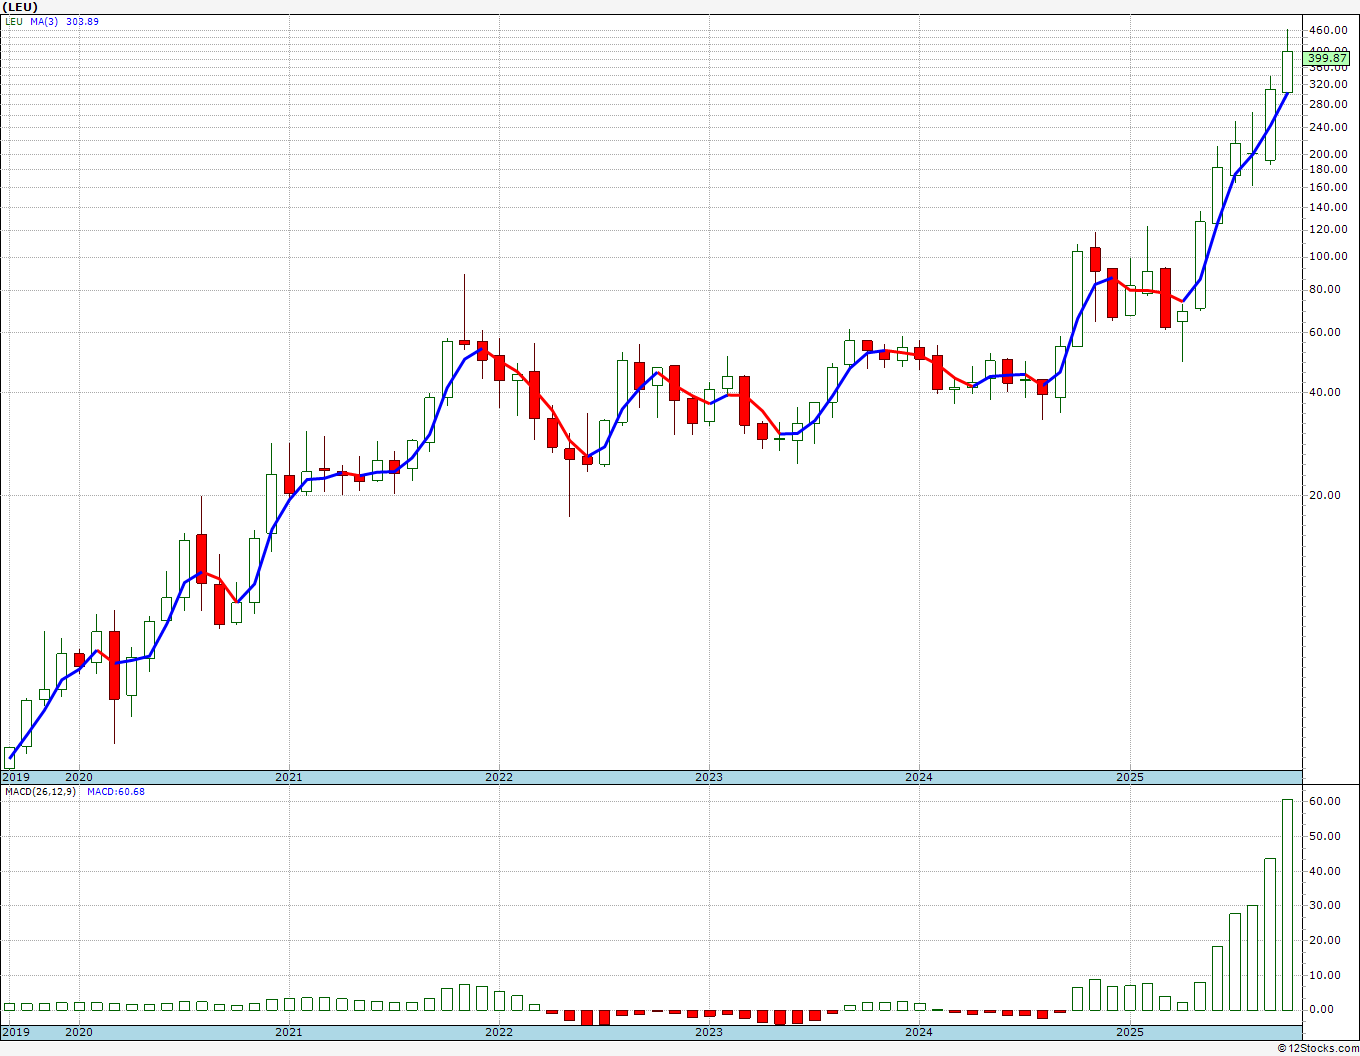Click the MACD(26,12,9) indicator label
The height and width of the screenshot is (1056, 1360).
40,792
